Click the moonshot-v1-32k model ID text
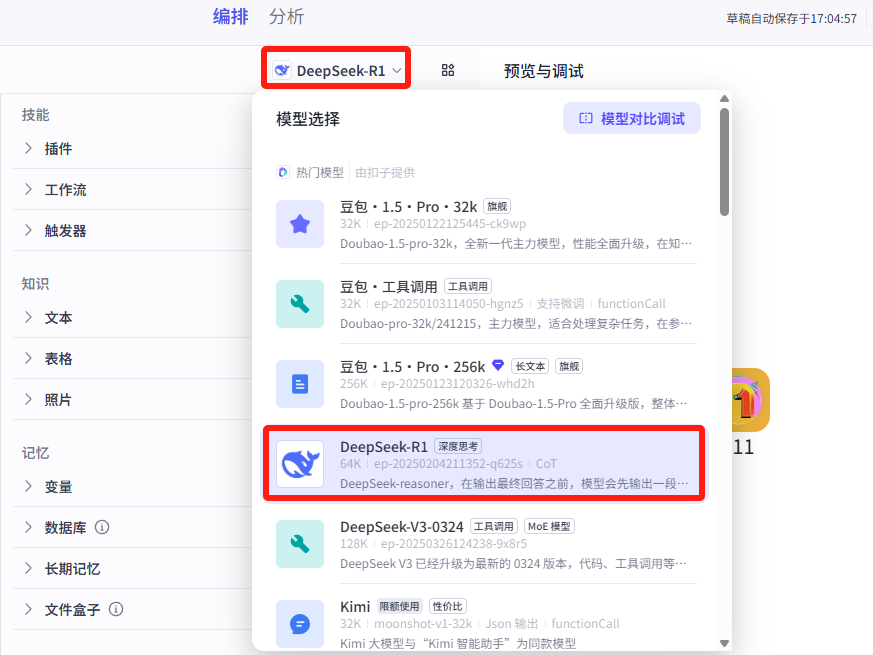This screenshot has width=873, height=655. pos(423,623)
